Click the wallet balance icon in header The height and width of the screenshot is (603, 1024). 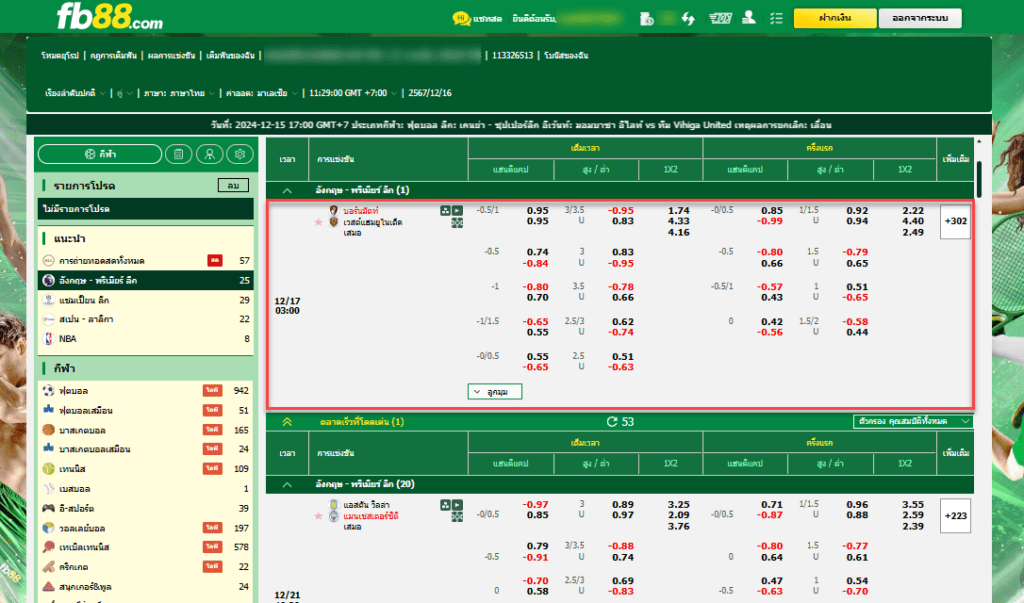tap(647, 18)
